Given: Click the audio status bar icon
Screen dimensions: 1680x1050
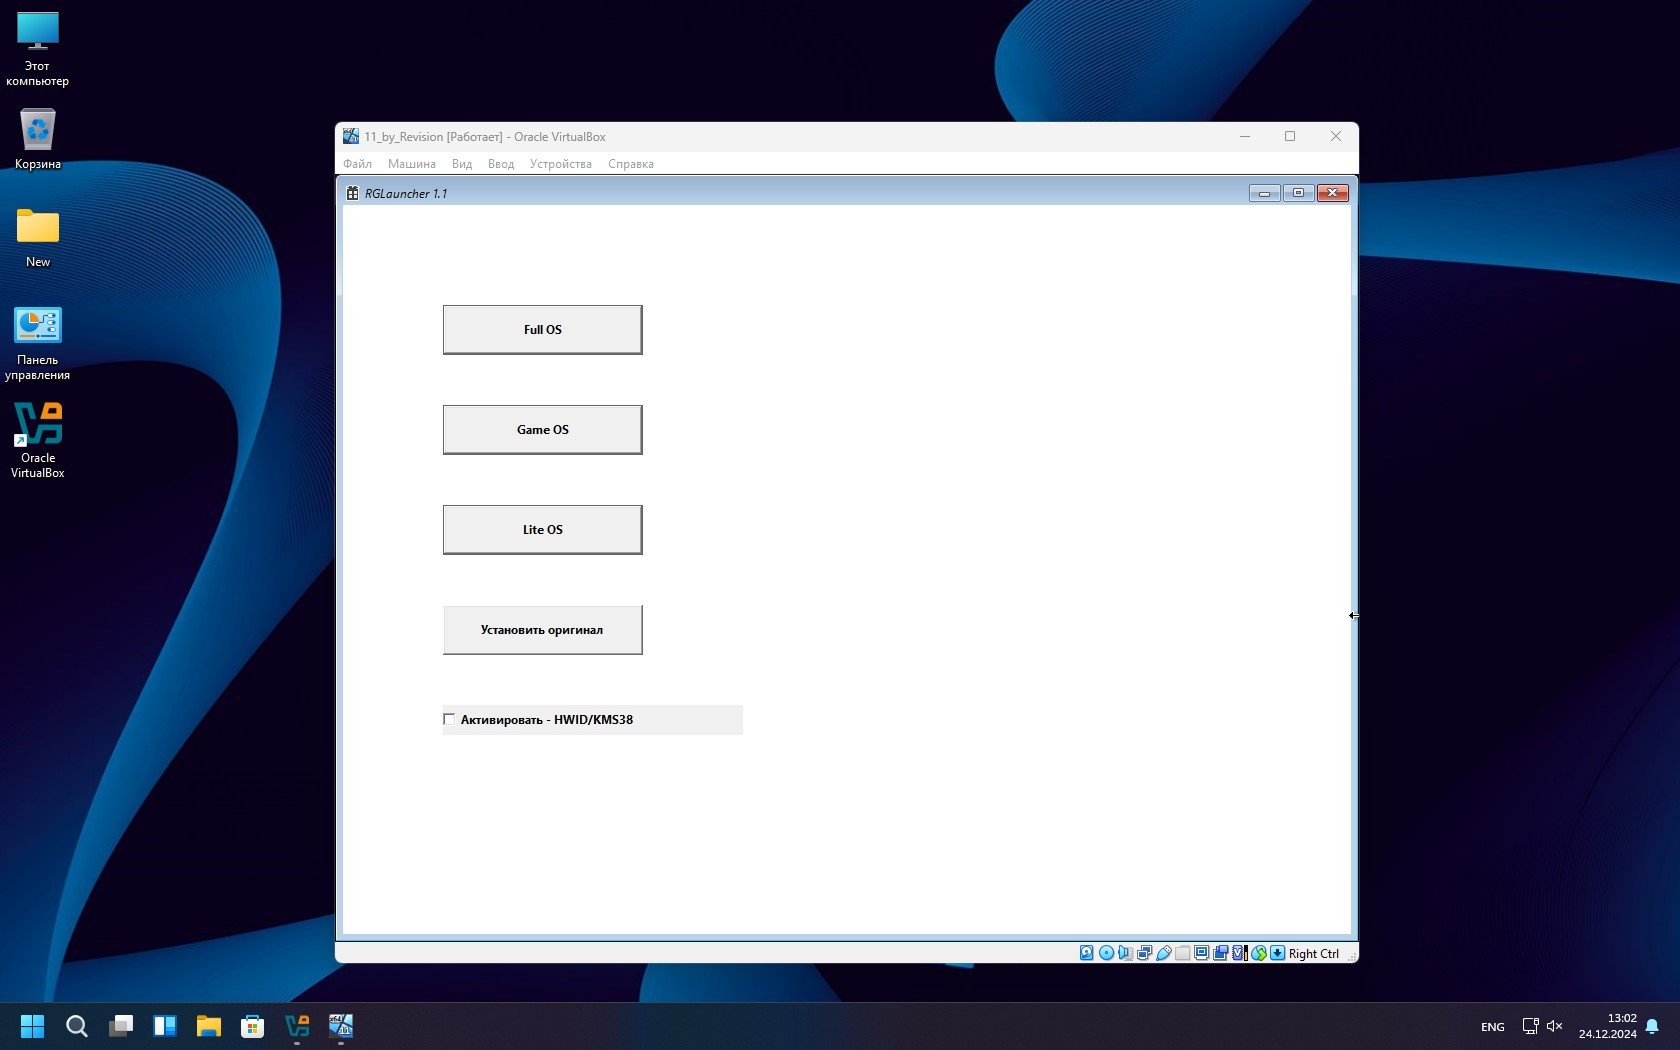Looking at the screenshot, I should [x=1125, y=953].
